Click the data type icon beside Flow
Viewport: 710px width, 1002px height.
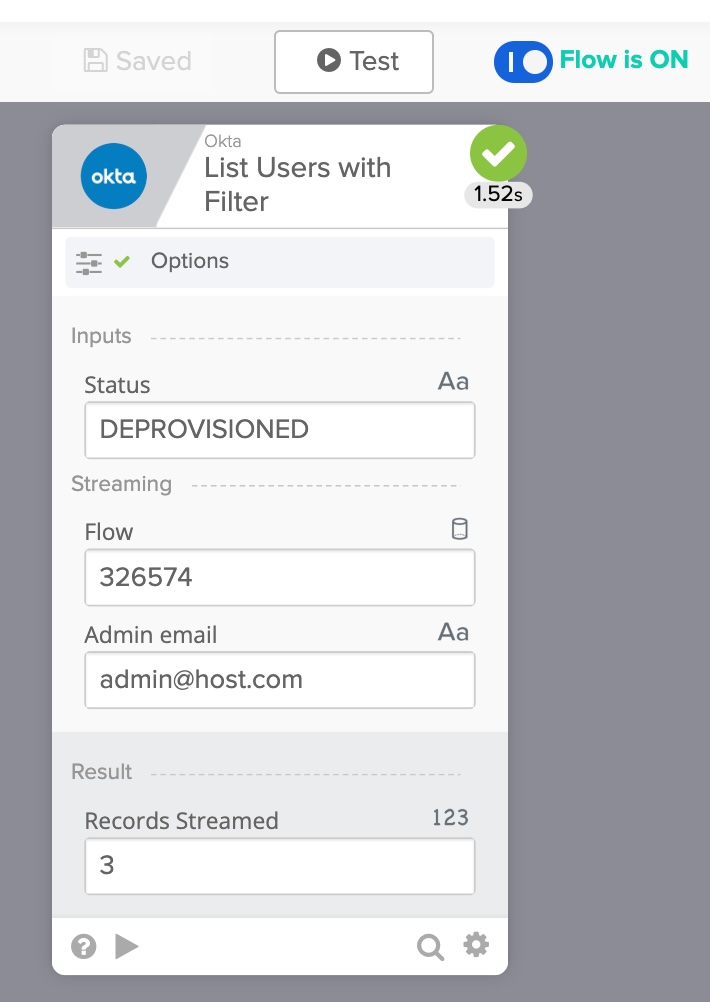(x=459, y=528)
